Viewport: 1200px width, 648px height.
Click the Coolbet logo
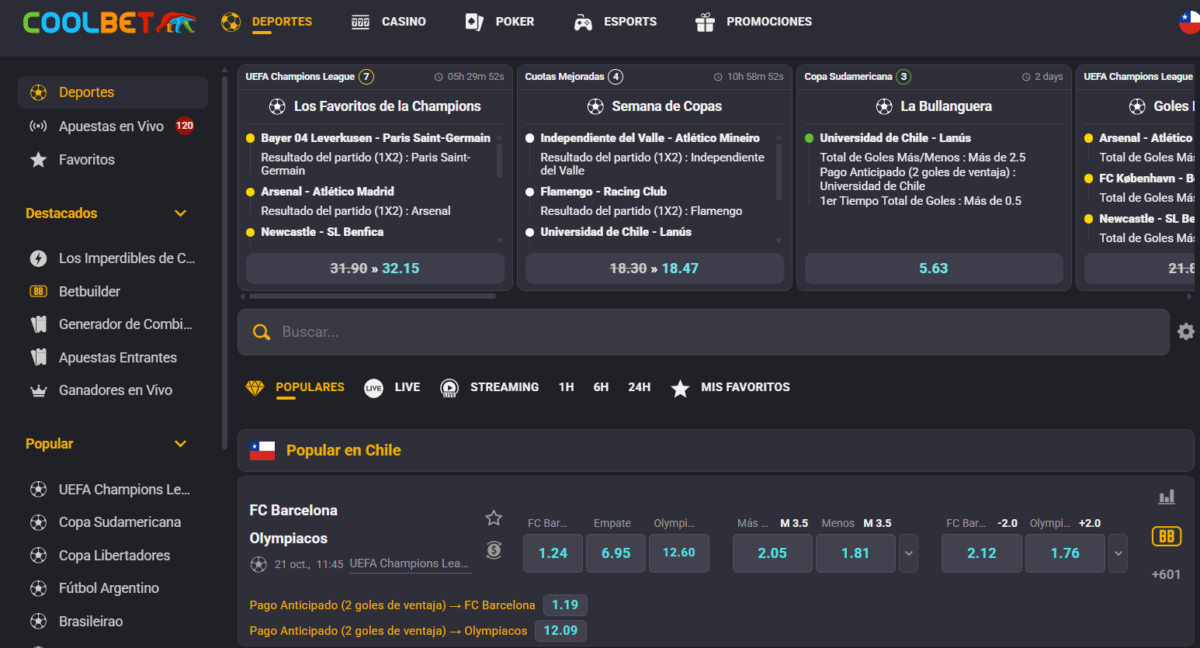tap(109, 22)
